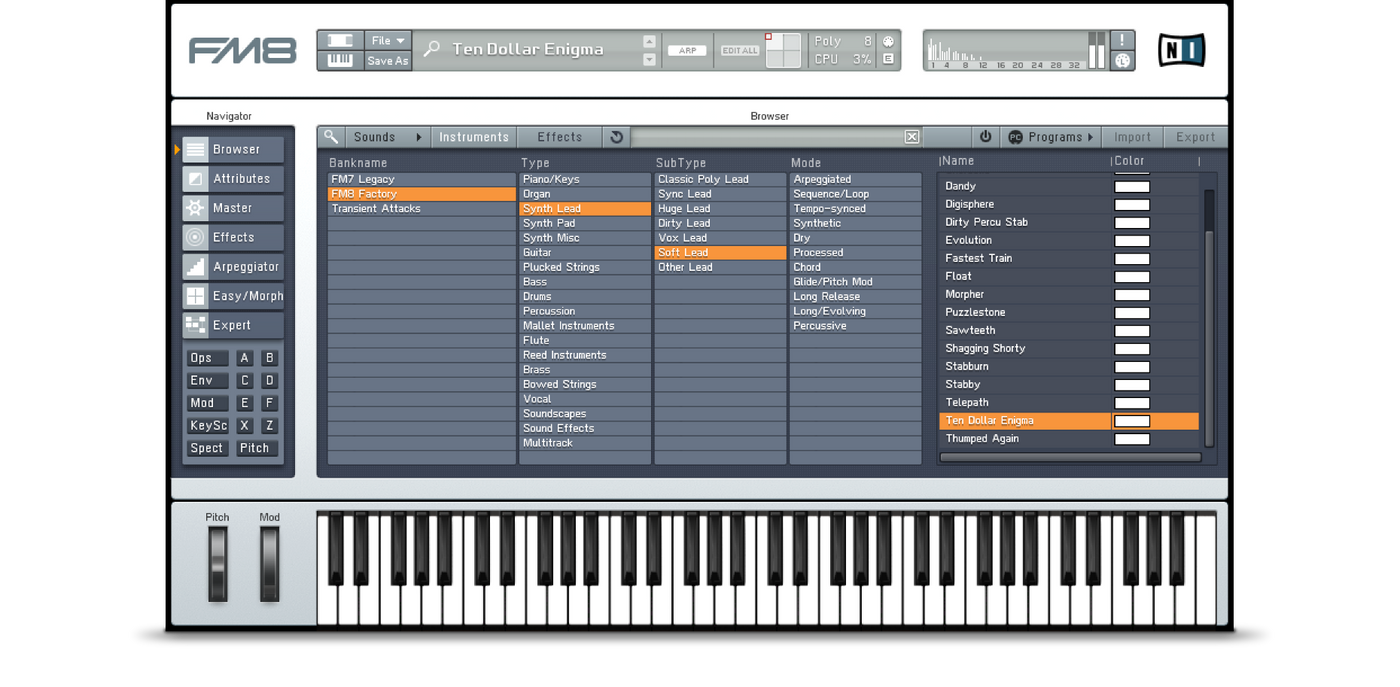The width and height of the screenshot is (1400, 687).
Task: Select the Synth Pad type
Action: pos(585,224)
